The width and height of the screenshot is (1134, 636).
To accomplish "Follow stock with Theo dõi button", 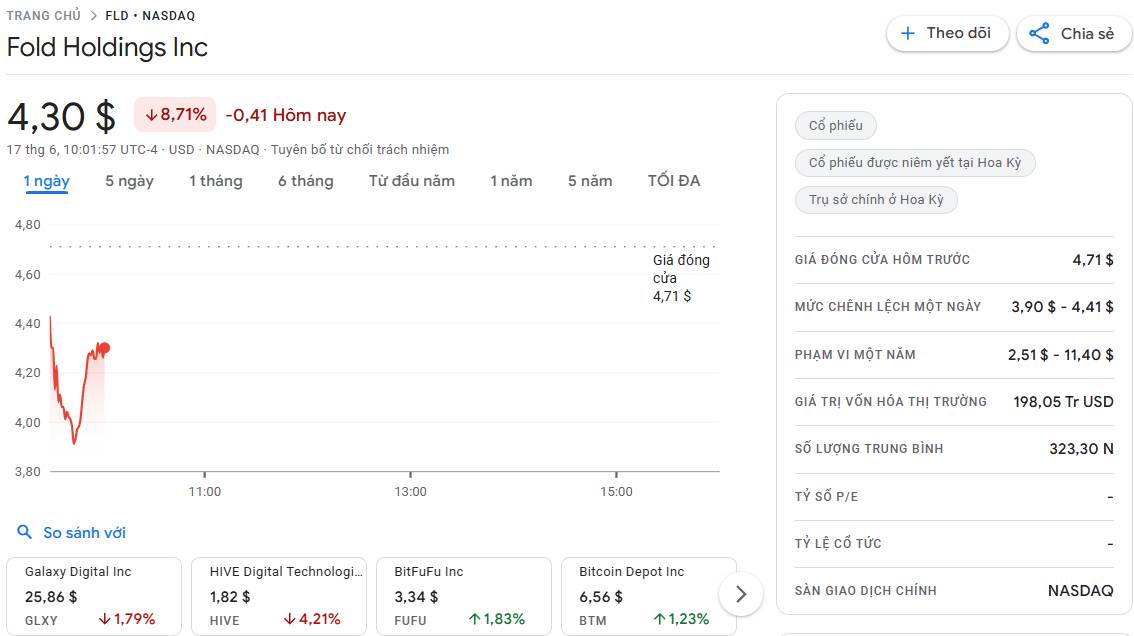I will [947, 33].
